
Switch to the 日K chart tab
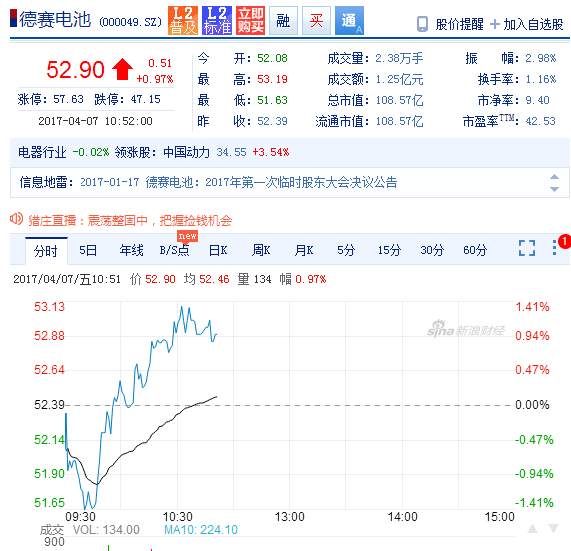point(218,251)
